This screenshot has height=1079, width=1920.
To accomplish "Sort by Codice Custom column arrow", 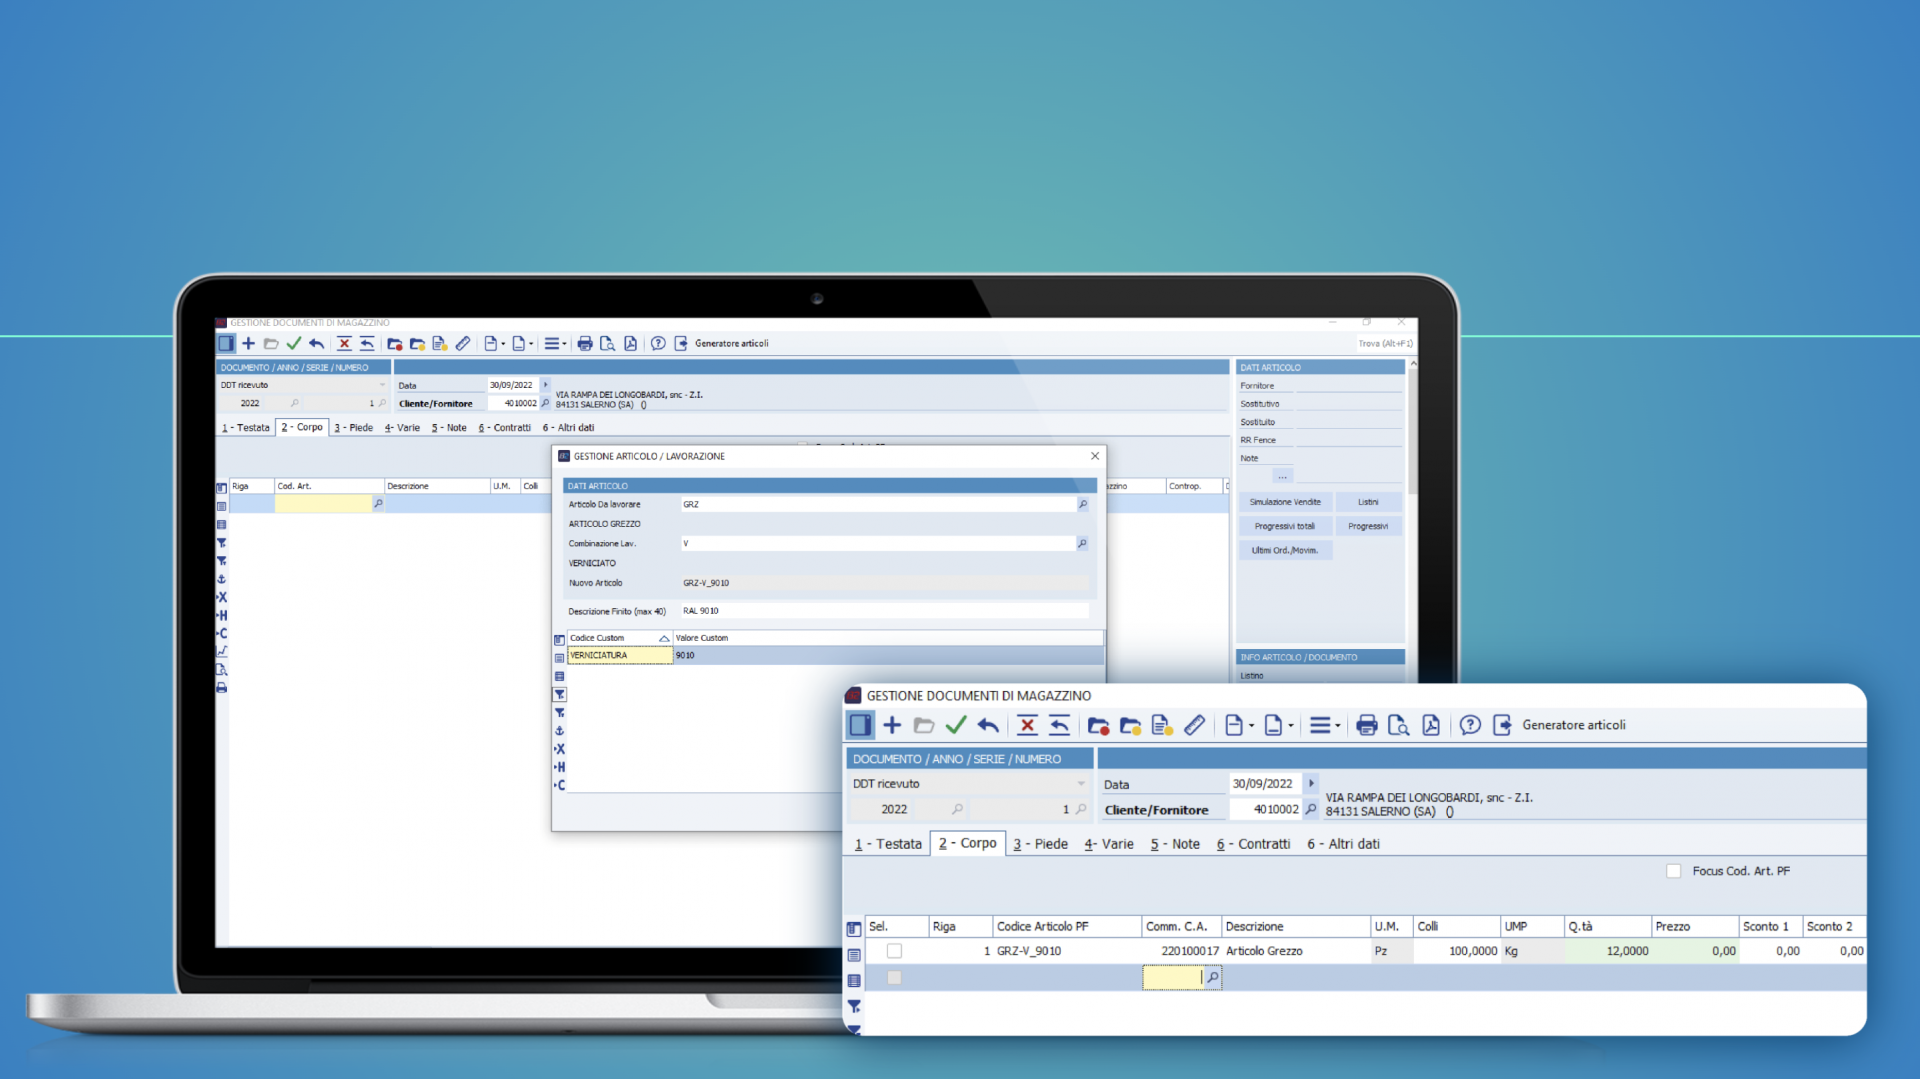I will (664, 638).
